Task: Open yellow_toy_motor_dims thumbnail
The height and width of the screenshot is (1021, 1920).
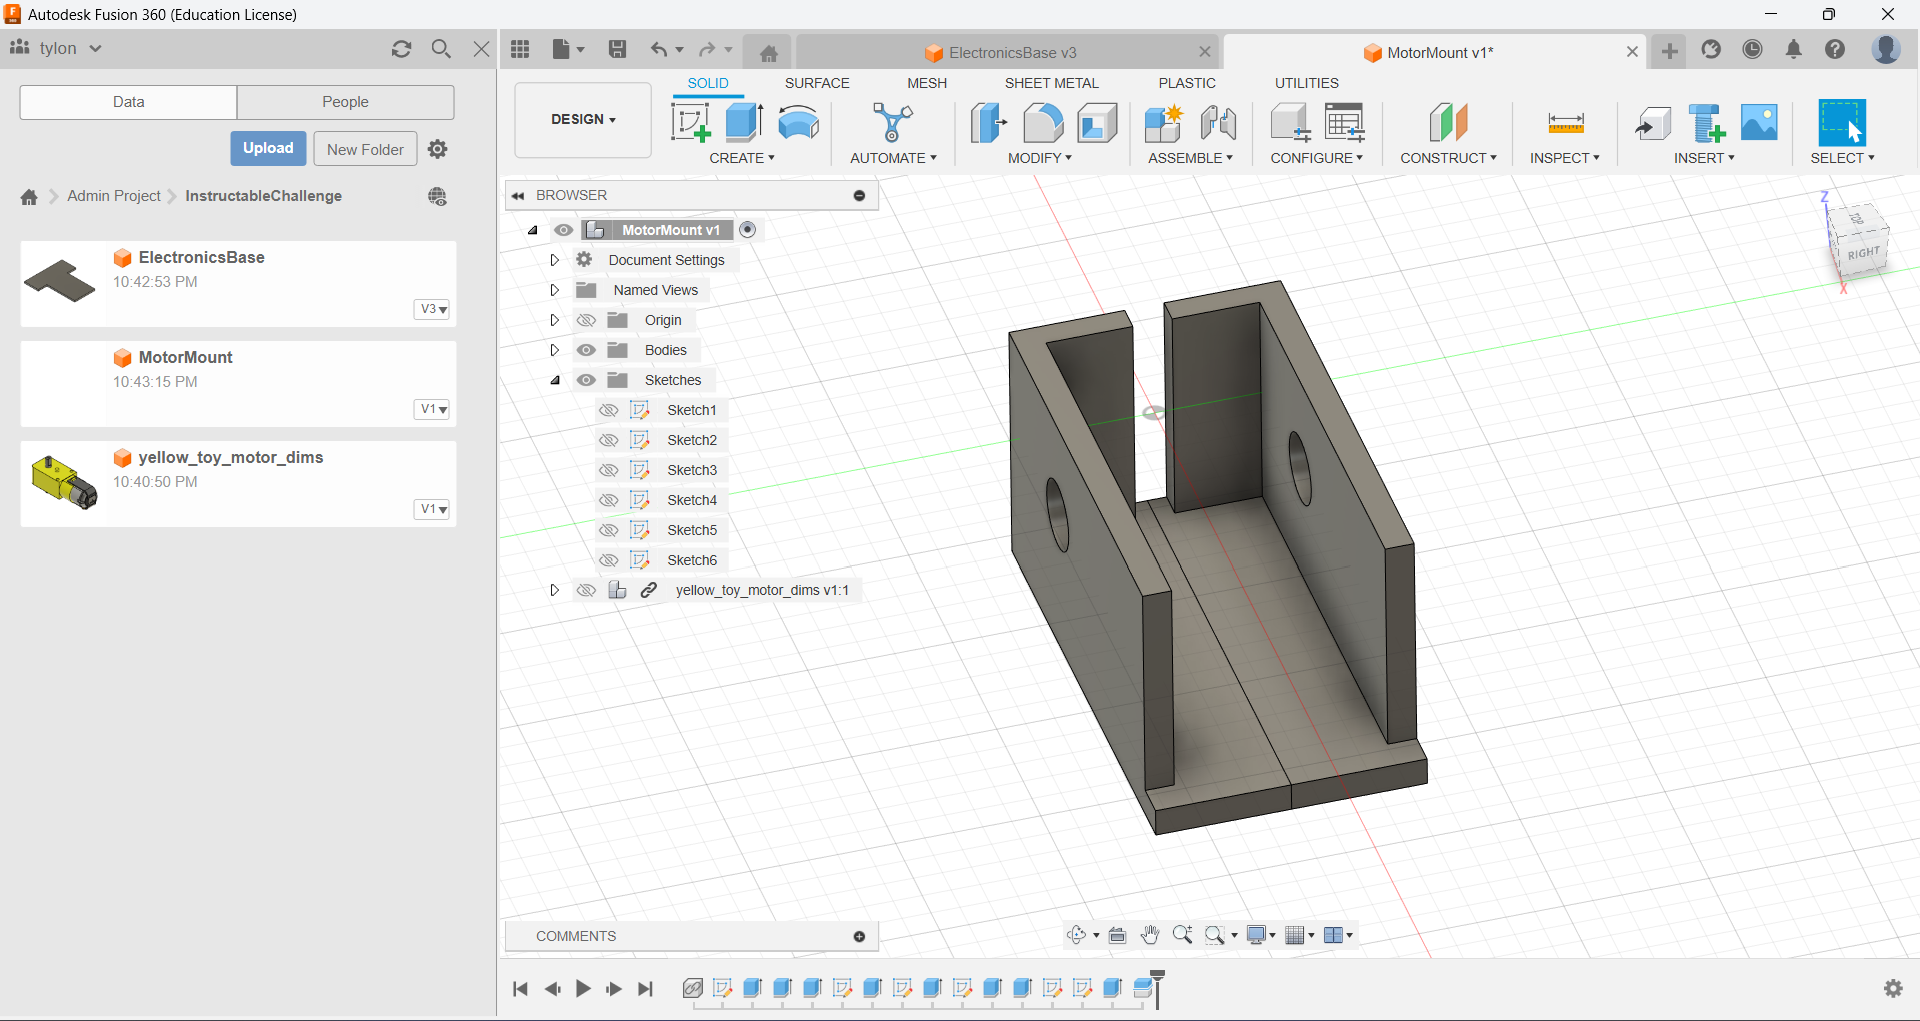Action: click(63, 483)
